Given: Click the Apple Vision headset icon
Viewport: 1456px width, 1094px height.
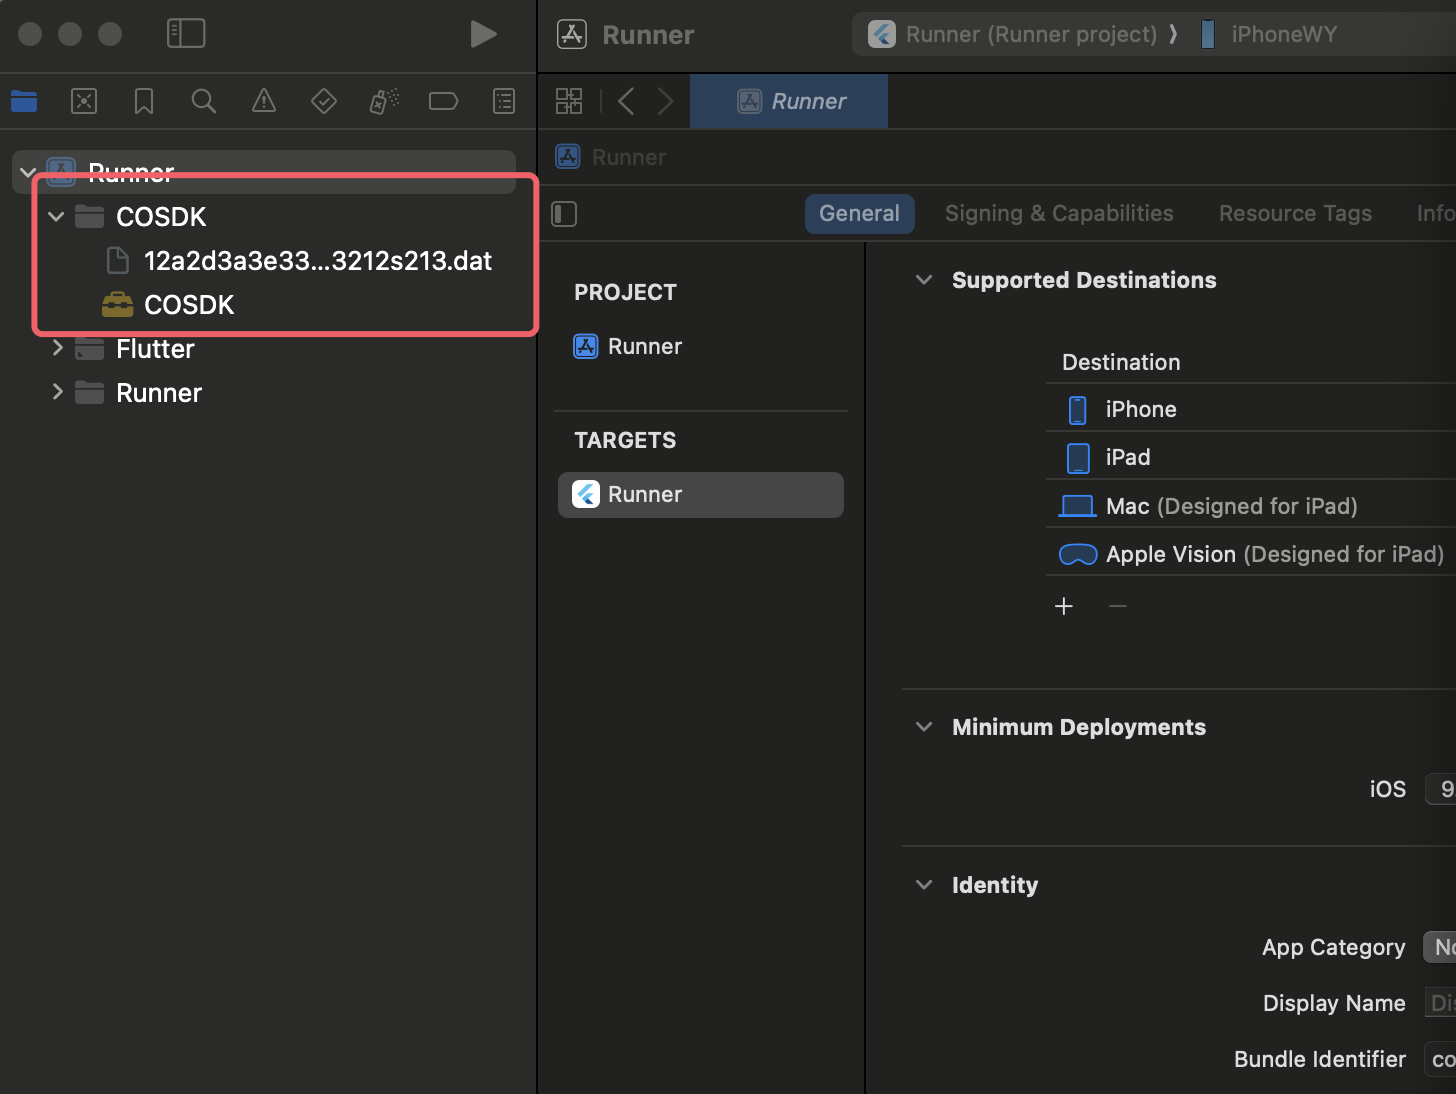Looking at the screenshot, I should click(1078, 554).
